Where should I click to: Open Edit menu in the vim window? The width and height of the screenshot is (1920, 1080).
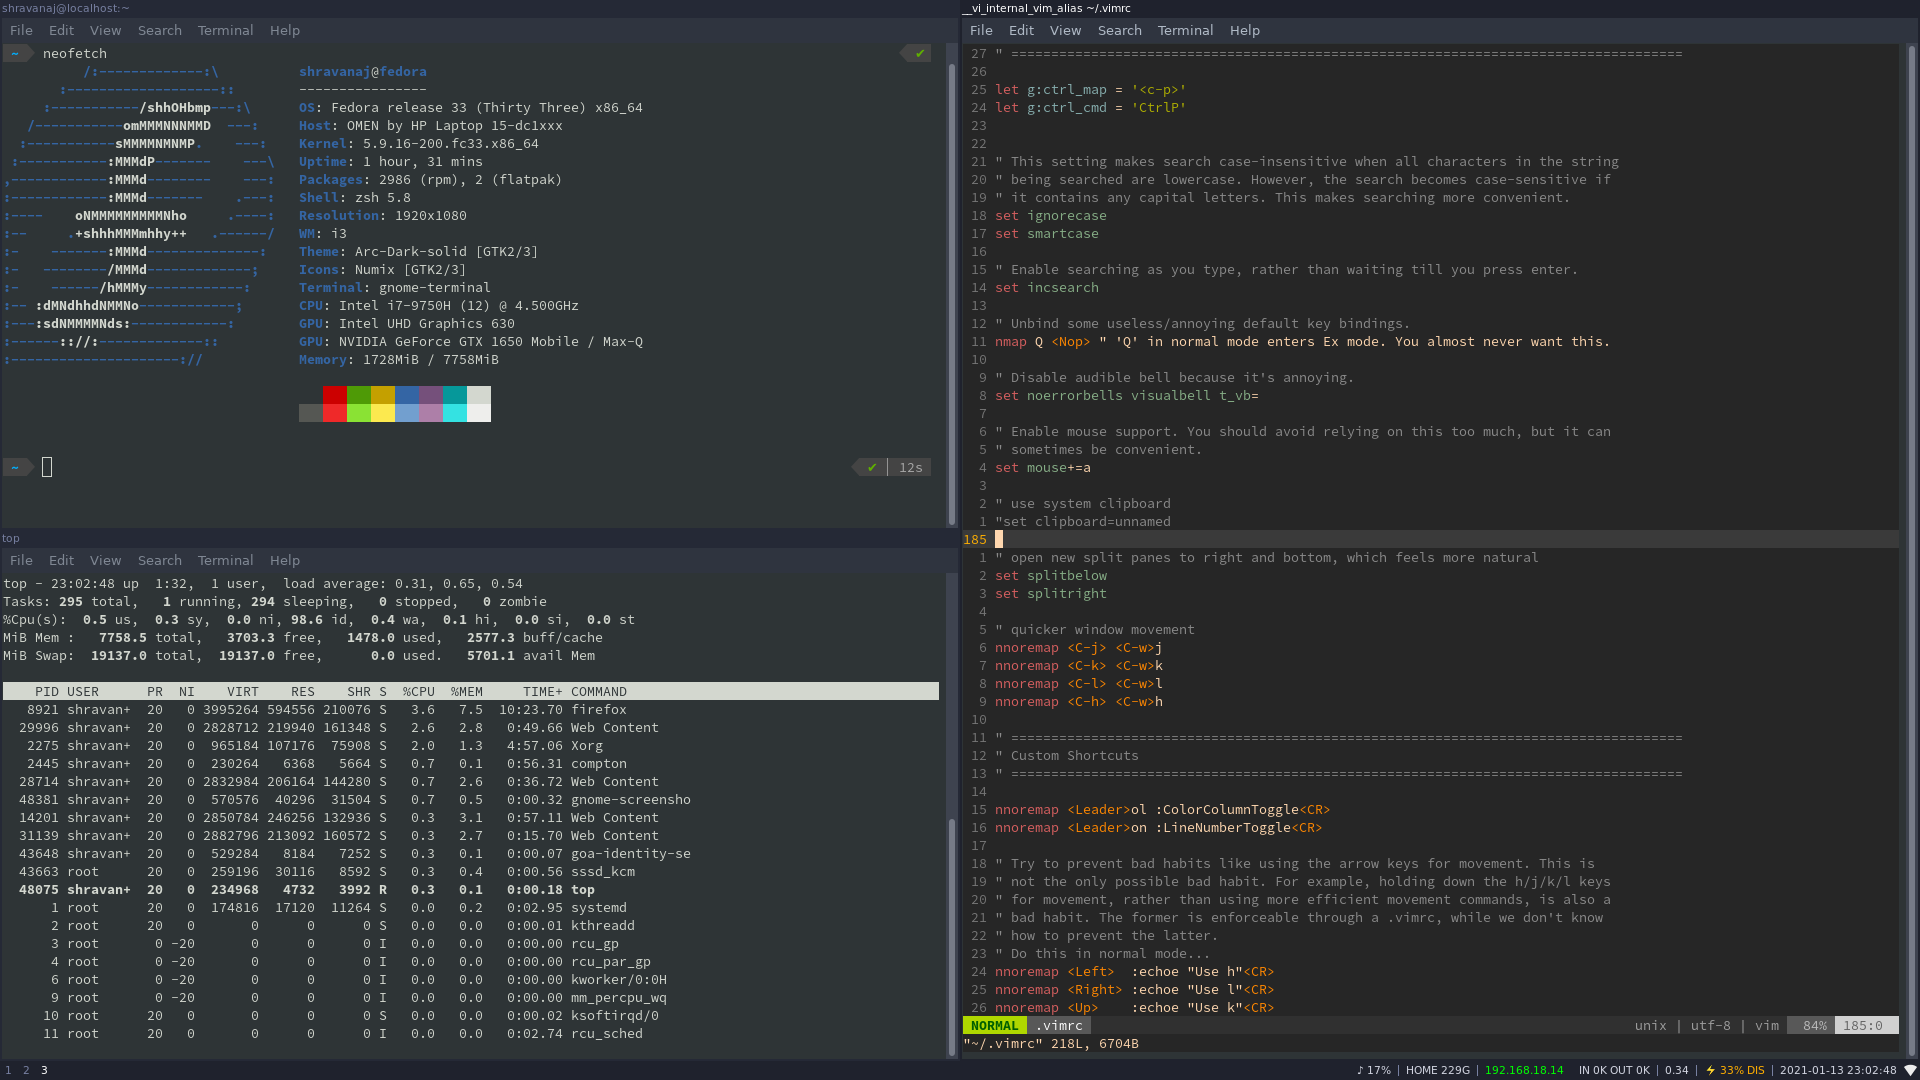tap(1021, 31)
